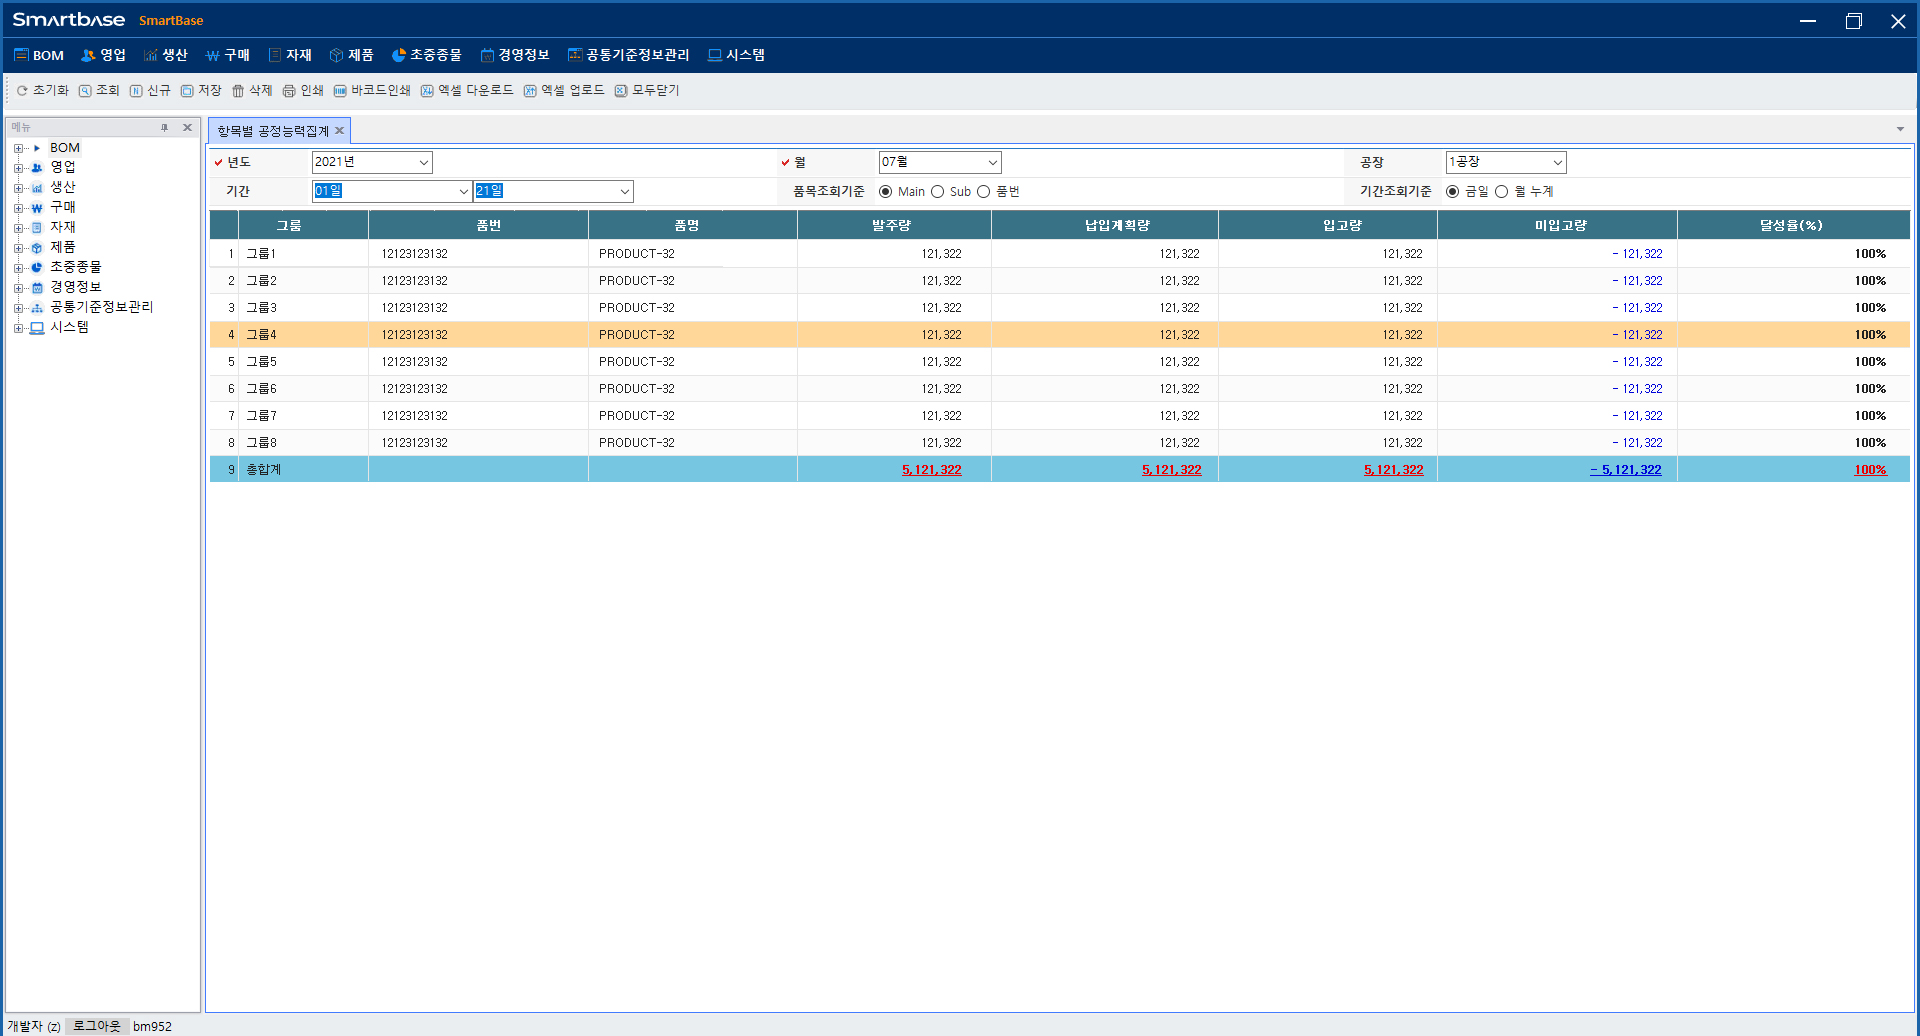Click the 미입고량 column header
The image size is (1920, 1036).
click(1557, 225)
